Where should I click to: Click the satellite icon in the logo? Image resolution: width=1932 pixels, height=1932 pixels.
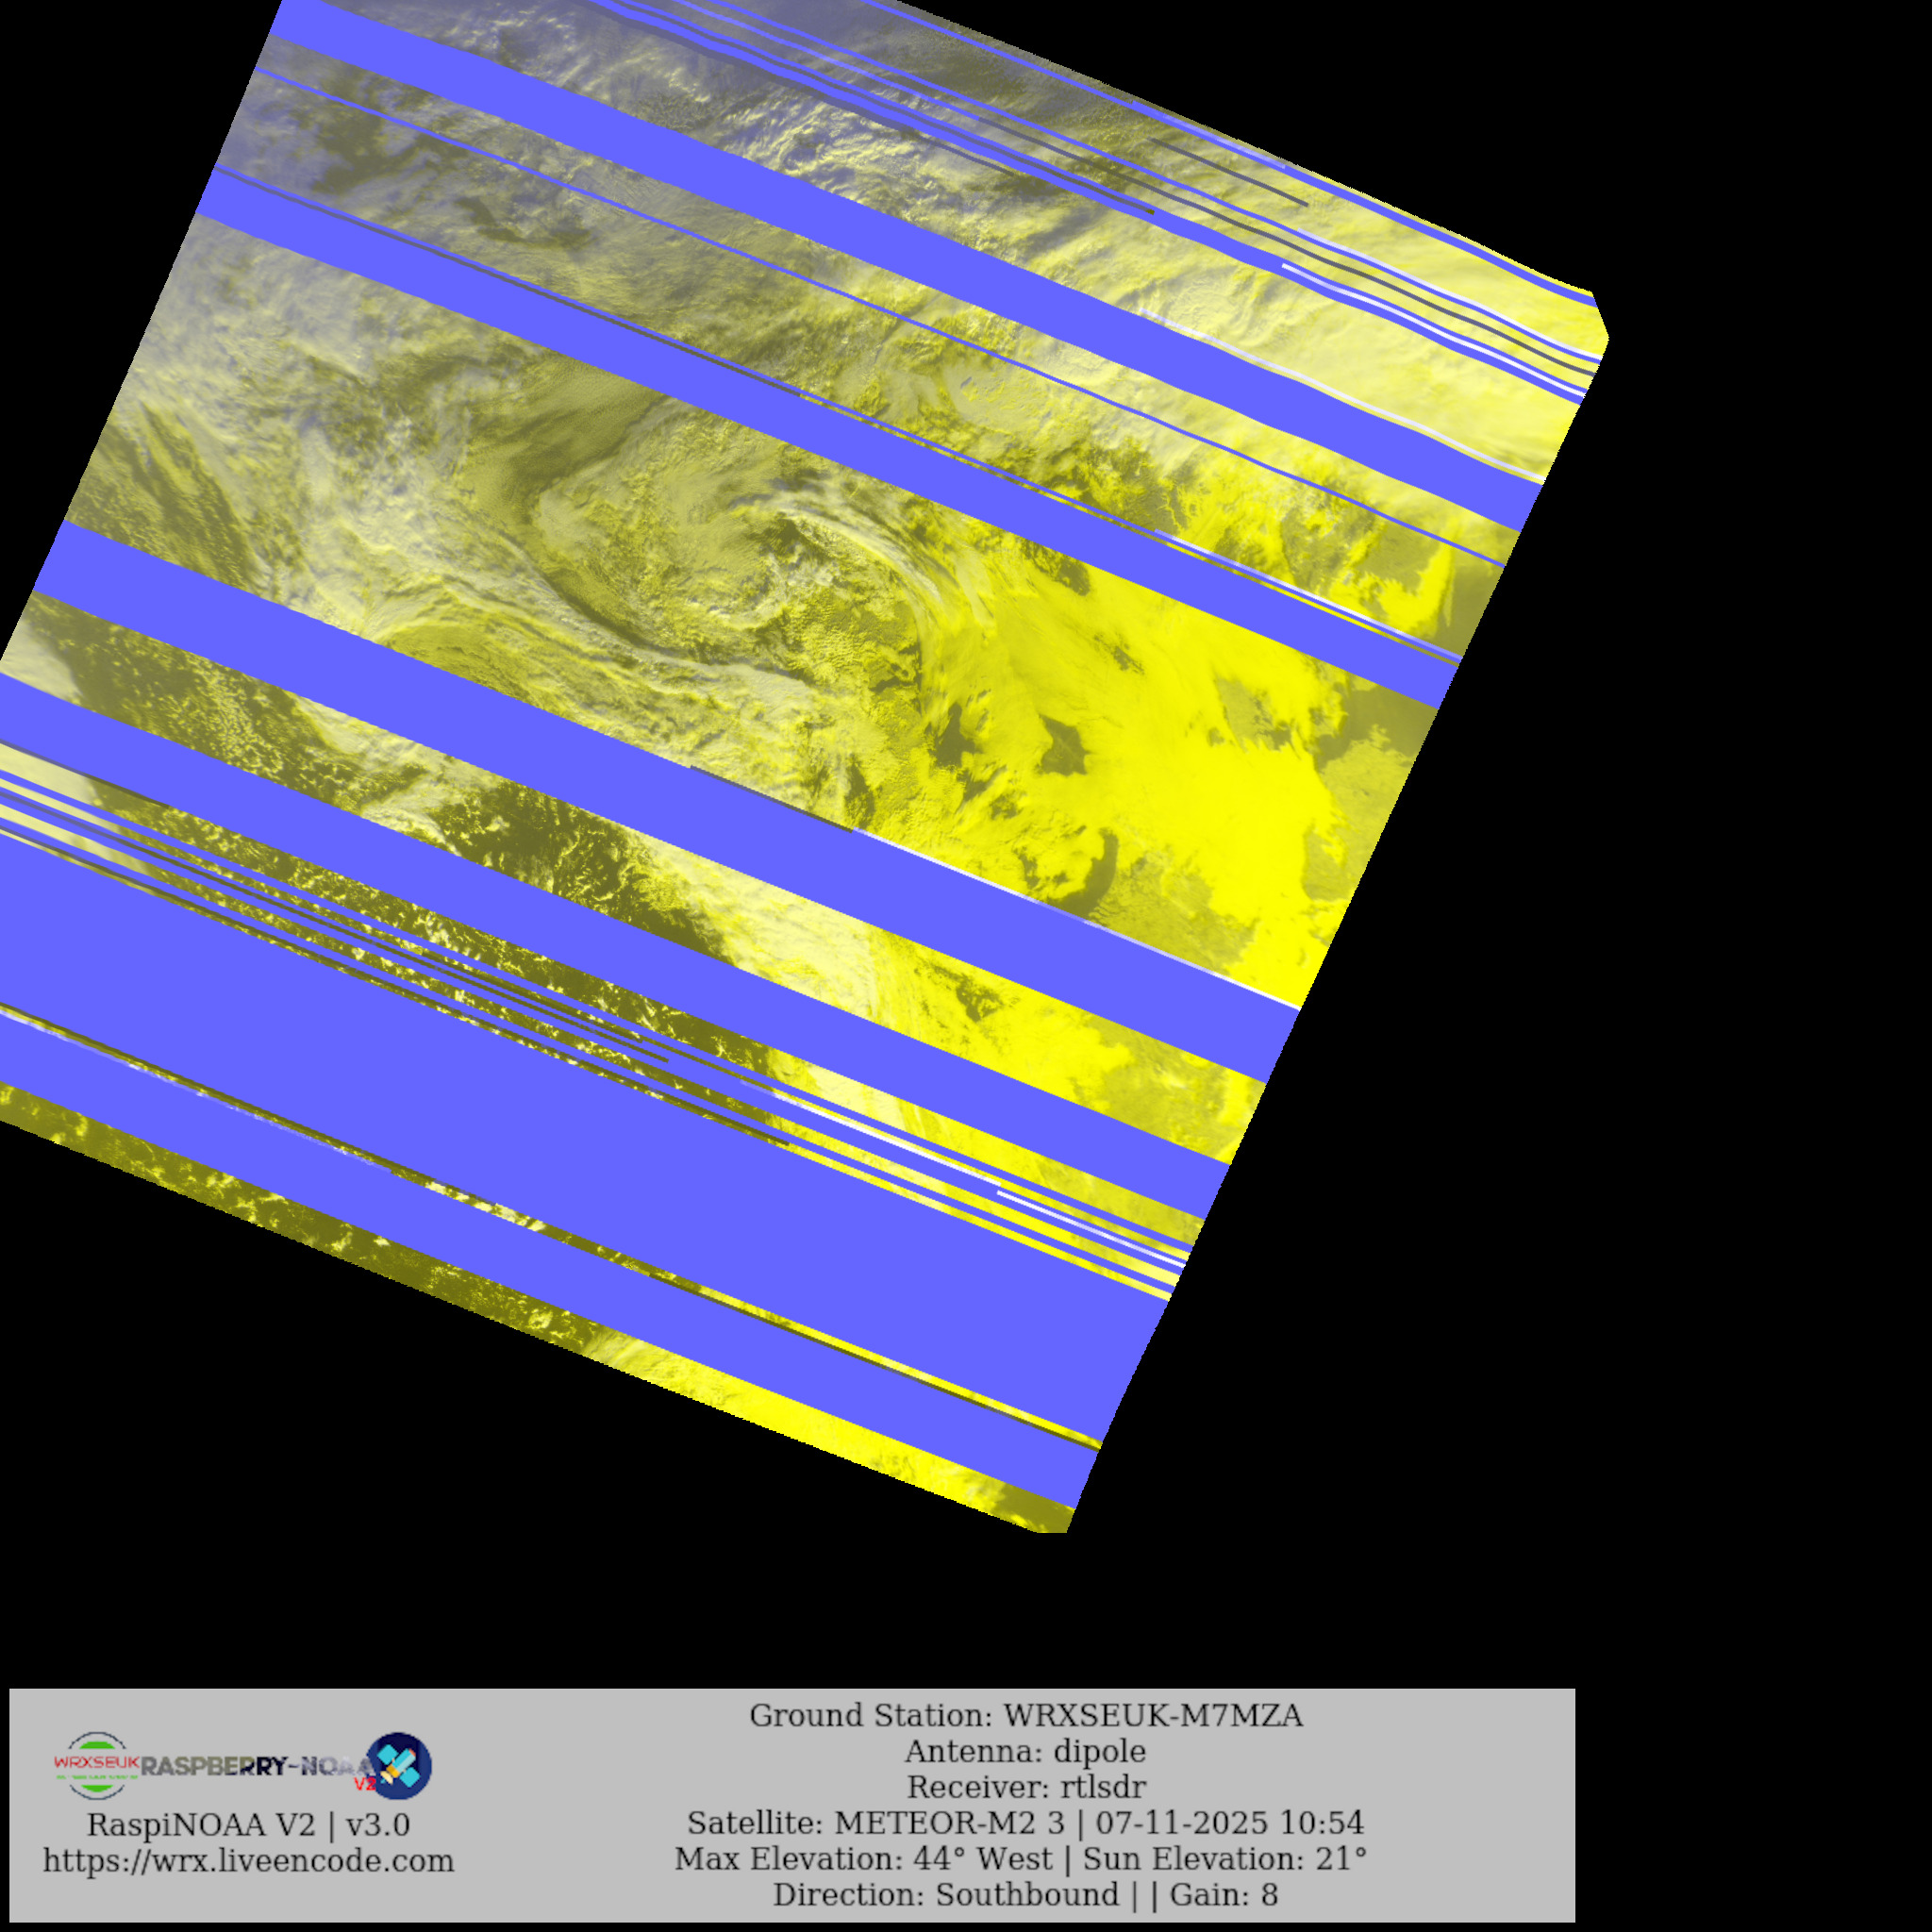[400, 1765]
